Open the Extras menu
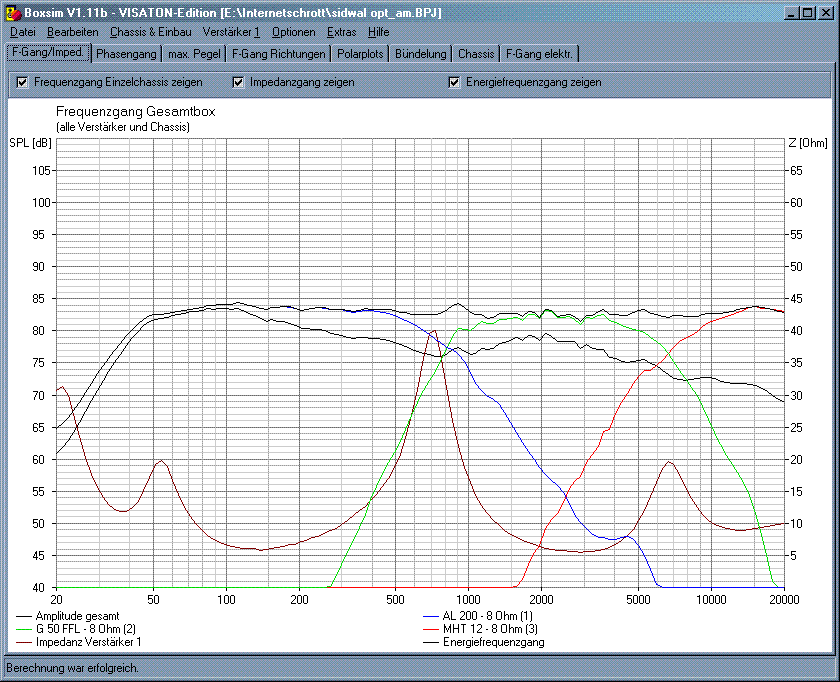The height and width of the screenshot is (682, 840). click(341, 32)
